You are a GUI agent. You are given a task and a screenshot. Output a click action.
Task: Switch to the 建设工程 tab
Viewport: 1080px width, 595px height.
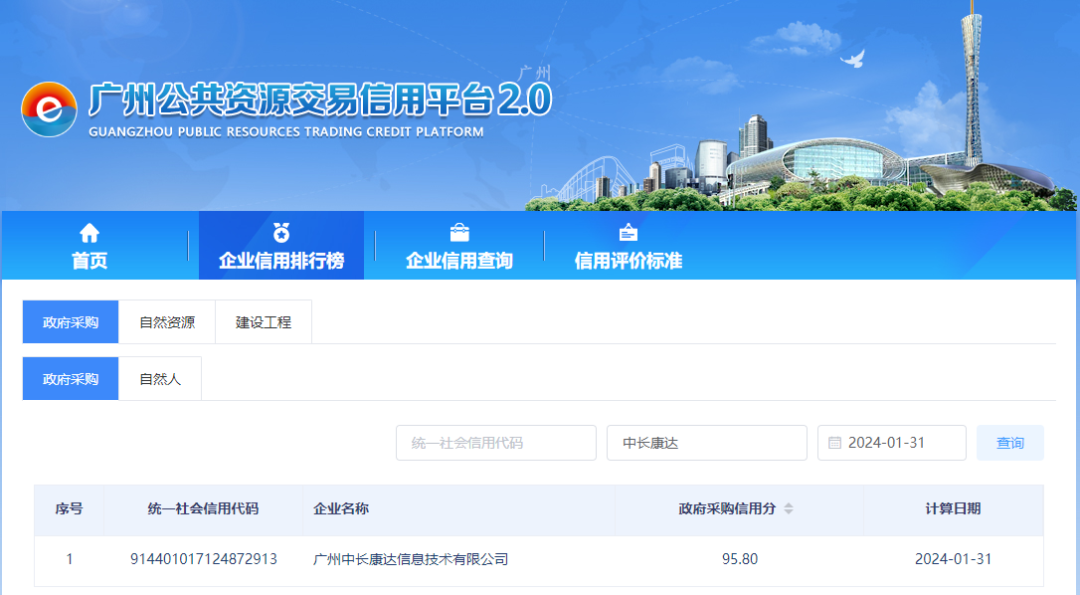263,322
